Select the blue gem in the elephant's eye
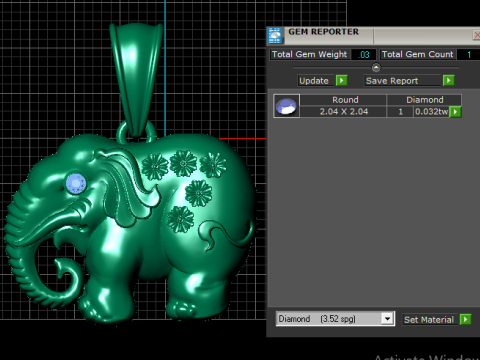The width and height of the screenshot is (480, 360). coord(76,183)
